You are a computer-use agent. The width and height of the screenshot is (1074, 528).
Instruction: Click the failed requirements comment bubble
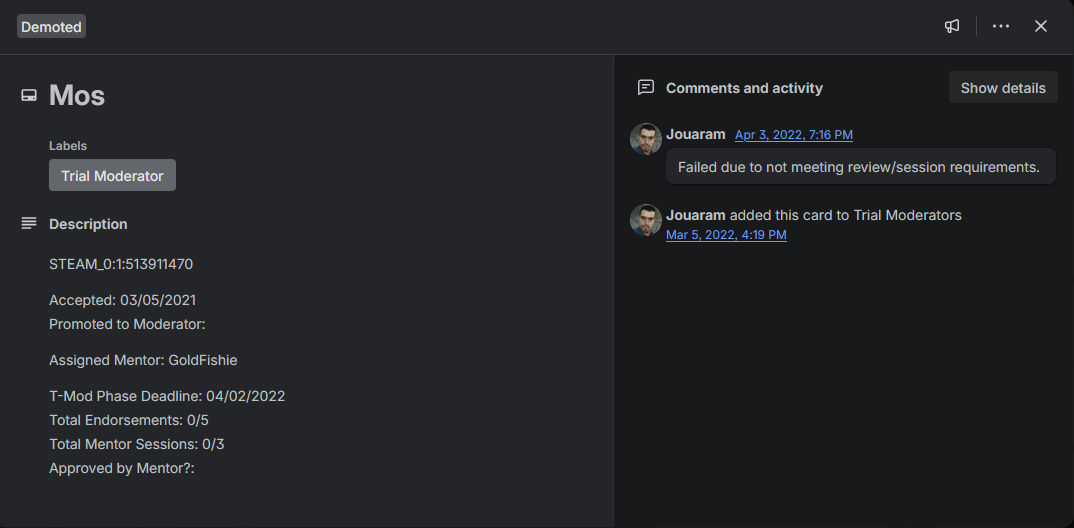[x=859, y=167]
